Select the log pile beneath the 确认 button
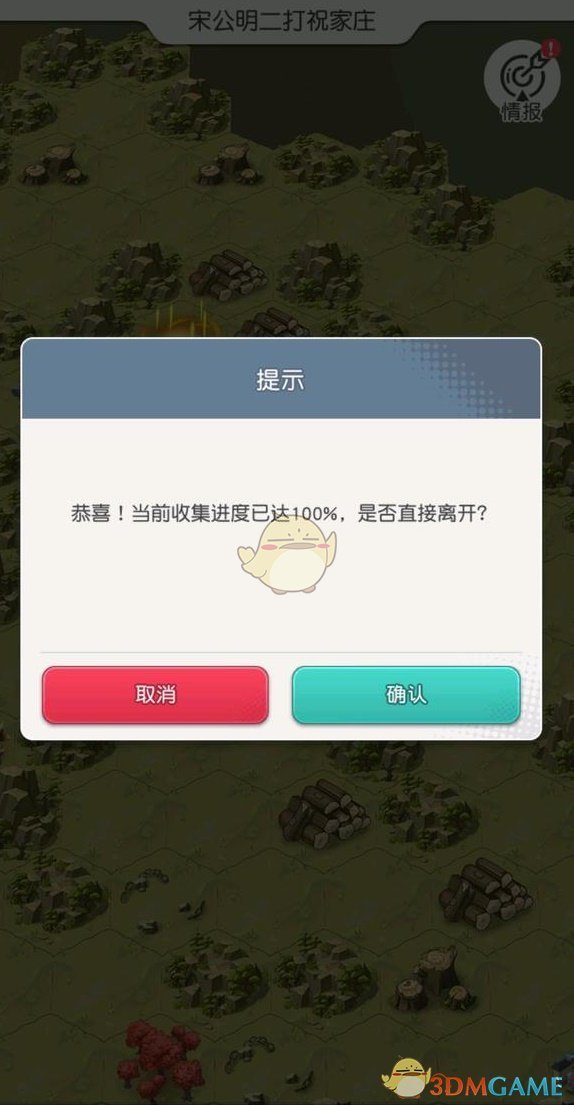Image resolution: width=574 pixels, height=1105 pixels. point(324,813)
